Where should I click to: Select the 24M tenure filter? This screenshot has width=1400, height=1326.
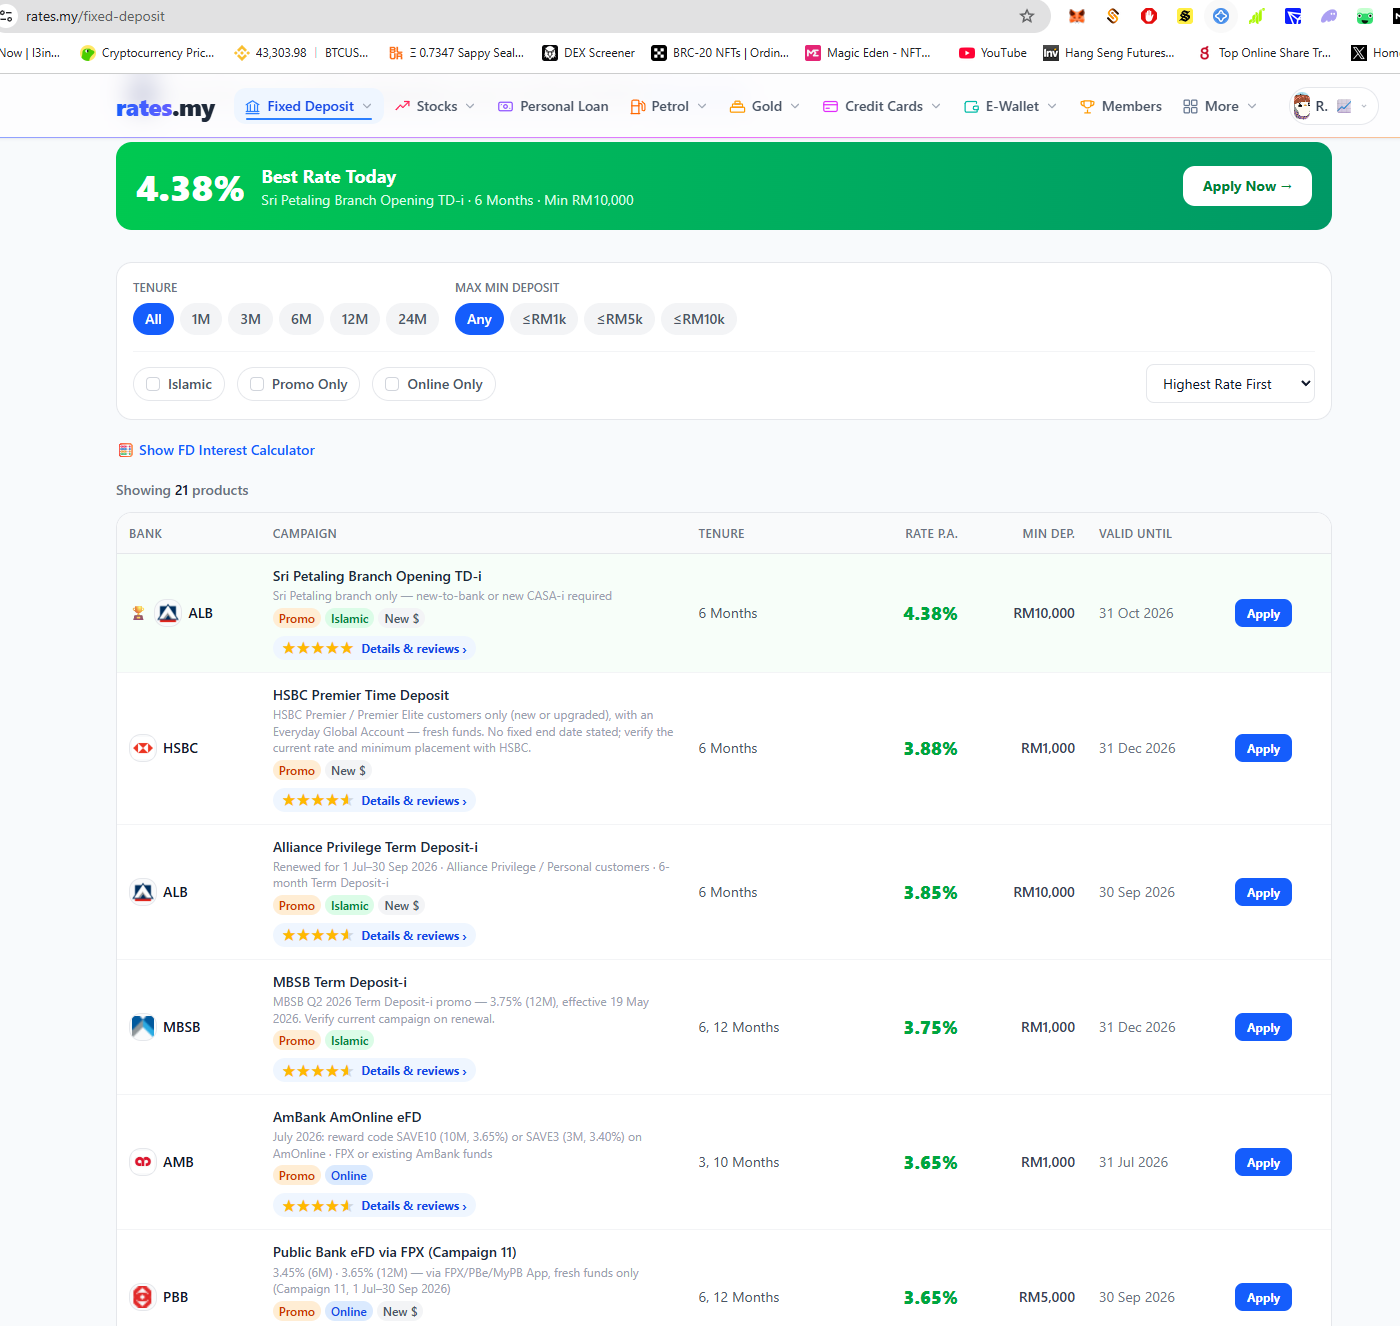[x=413, y=319]
